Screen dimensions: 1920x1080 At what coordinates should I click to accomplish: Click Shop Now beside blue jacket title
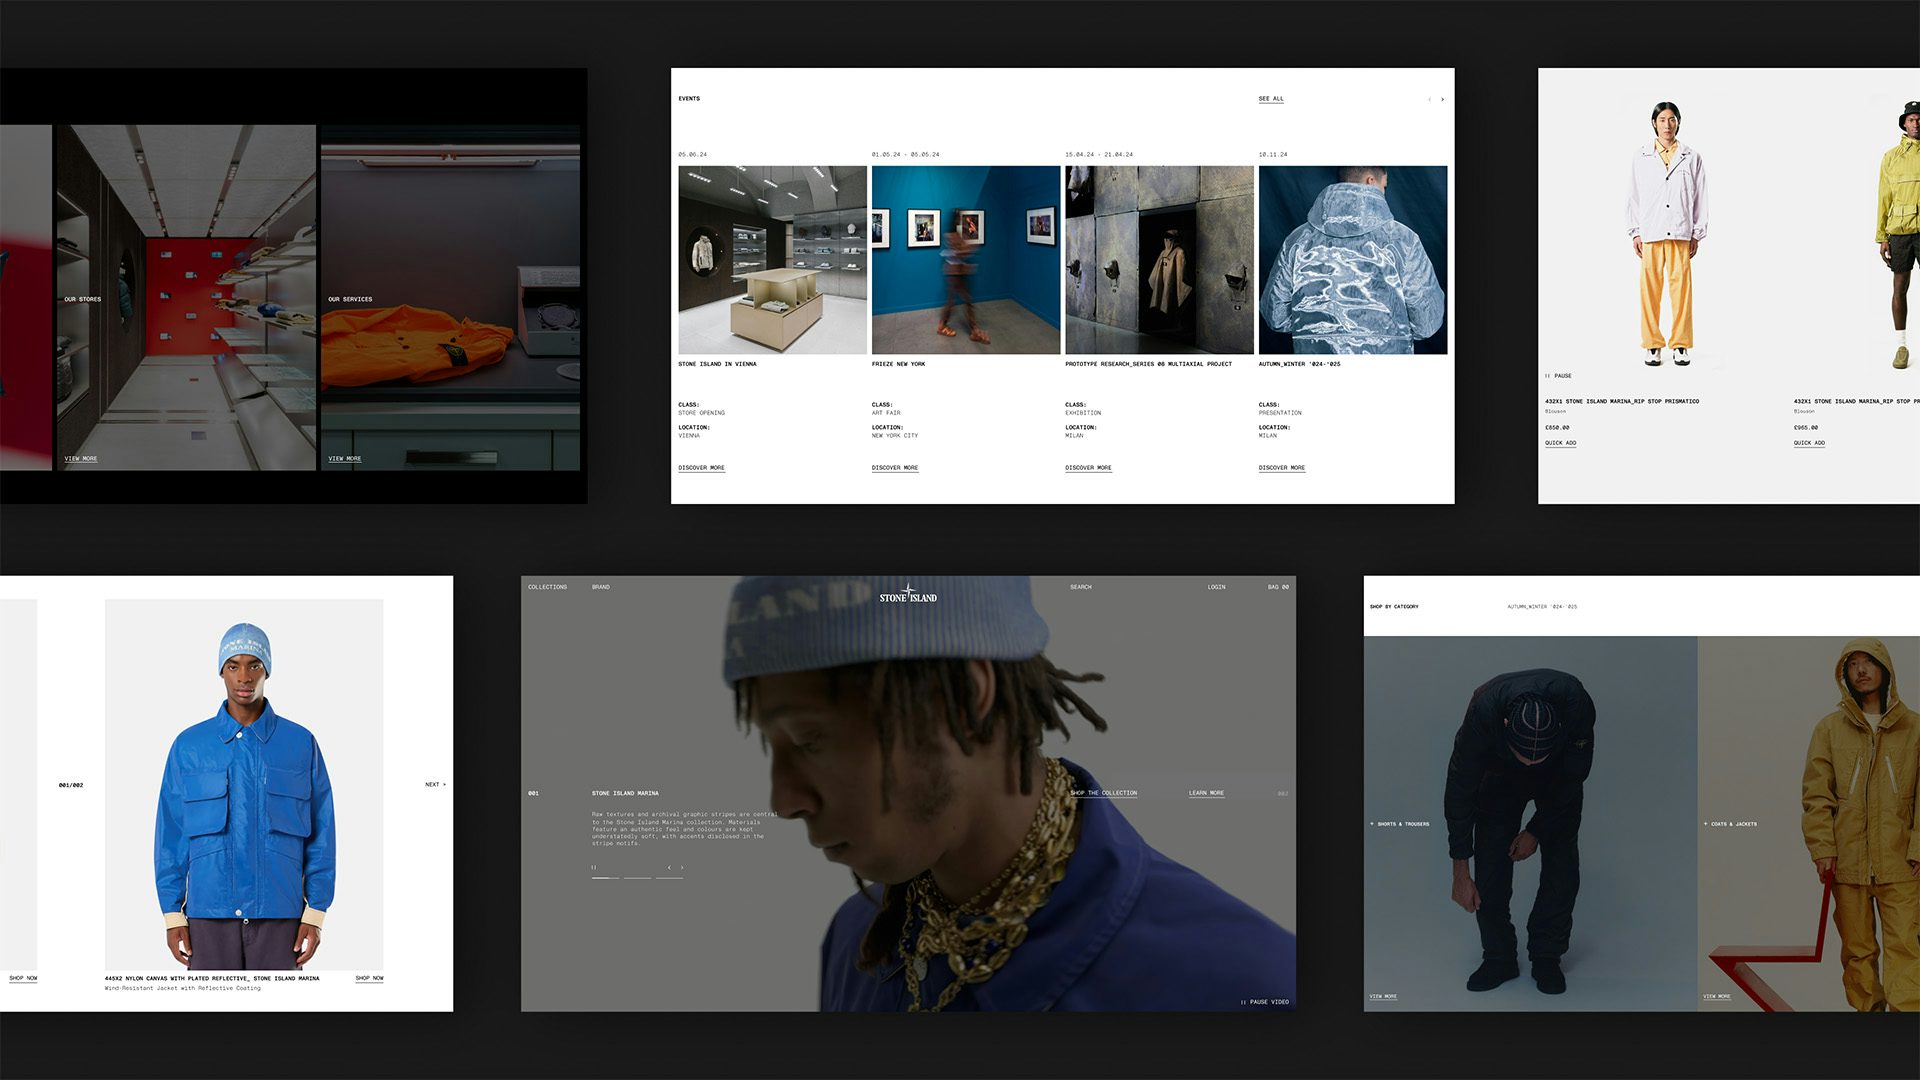click(x=369, y=978)
